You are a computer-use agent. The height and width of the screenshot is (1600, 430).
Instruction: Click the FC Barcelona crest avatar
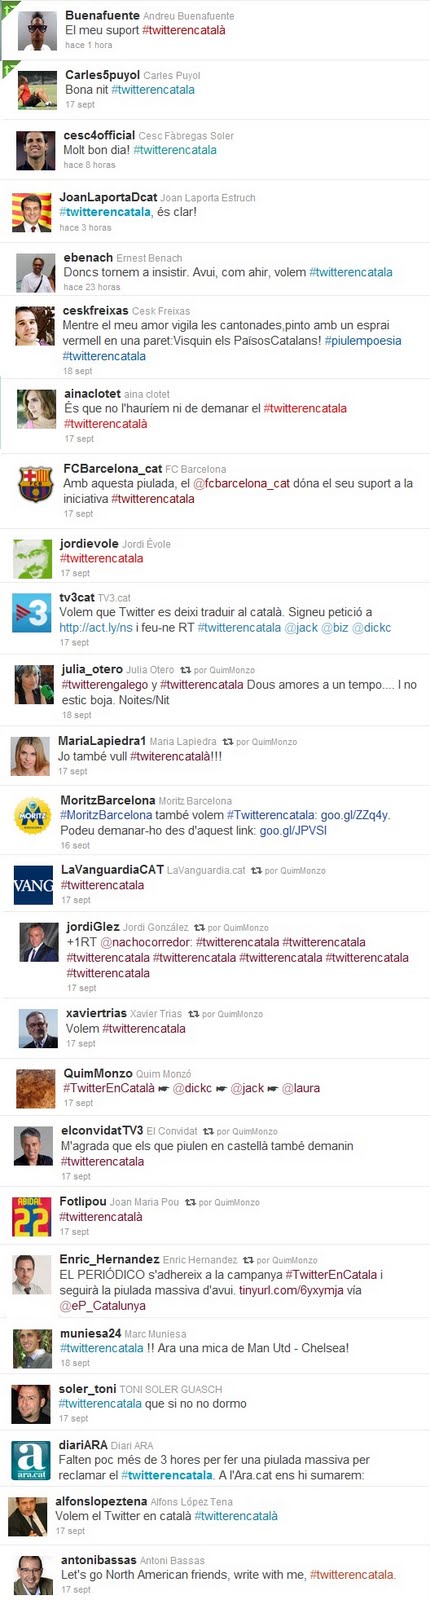pos(36,484)
